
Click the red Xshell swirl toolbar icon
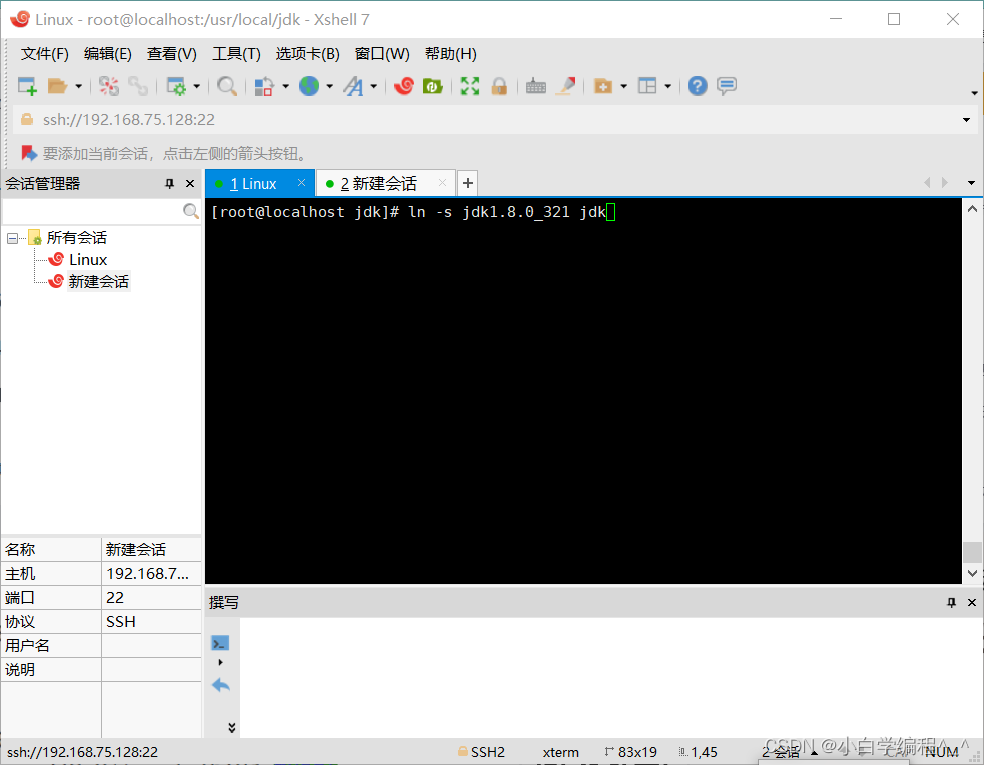[x=404, y=86]
